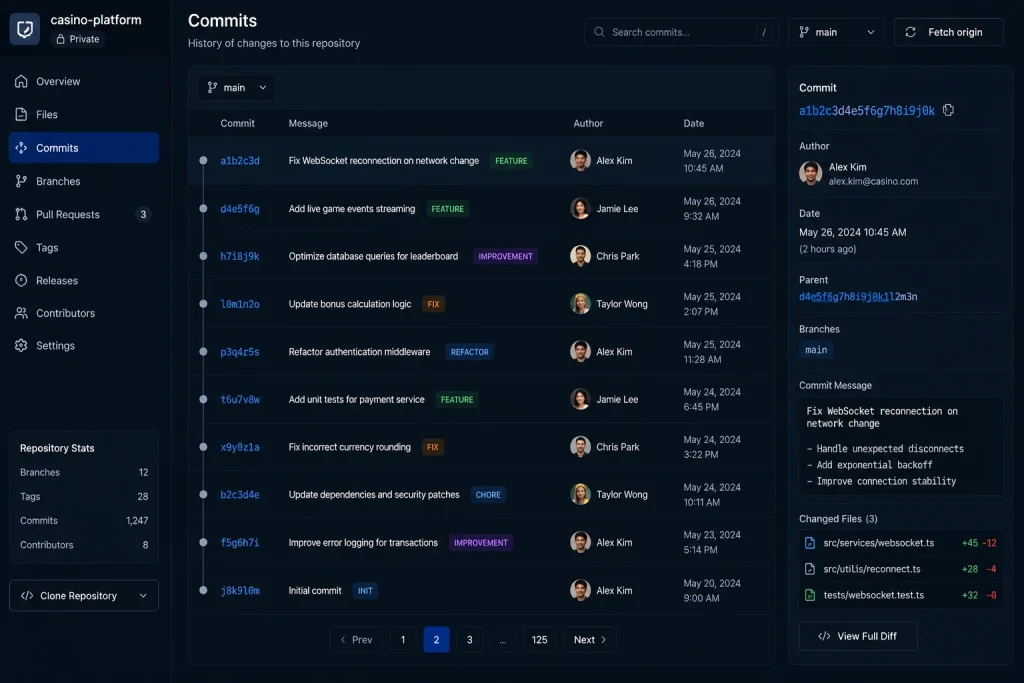Click the magnifier icon in commit search
The width and height of the screenshot is (1024, 683).
click(x=599, y=32)
